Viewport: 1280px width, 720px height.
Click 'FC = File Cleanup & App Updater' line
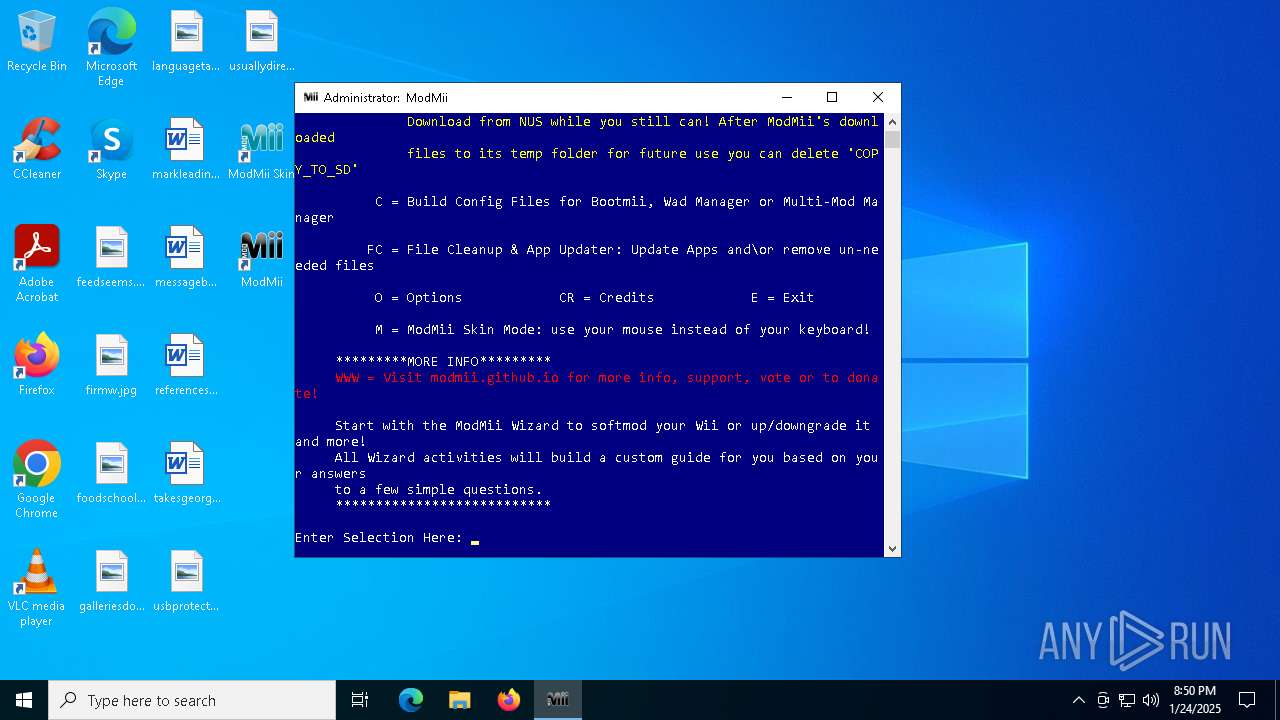coord(587,258)
